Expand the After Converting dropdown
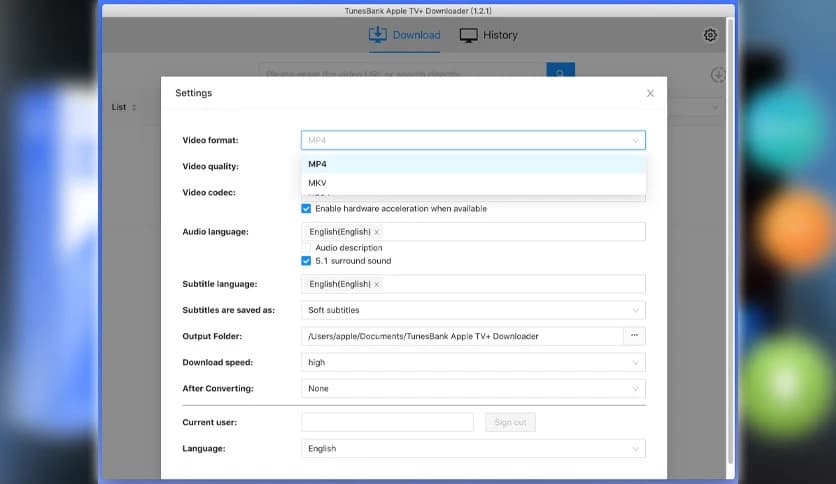This screenshot has height=484, width=836. [473, 388]
